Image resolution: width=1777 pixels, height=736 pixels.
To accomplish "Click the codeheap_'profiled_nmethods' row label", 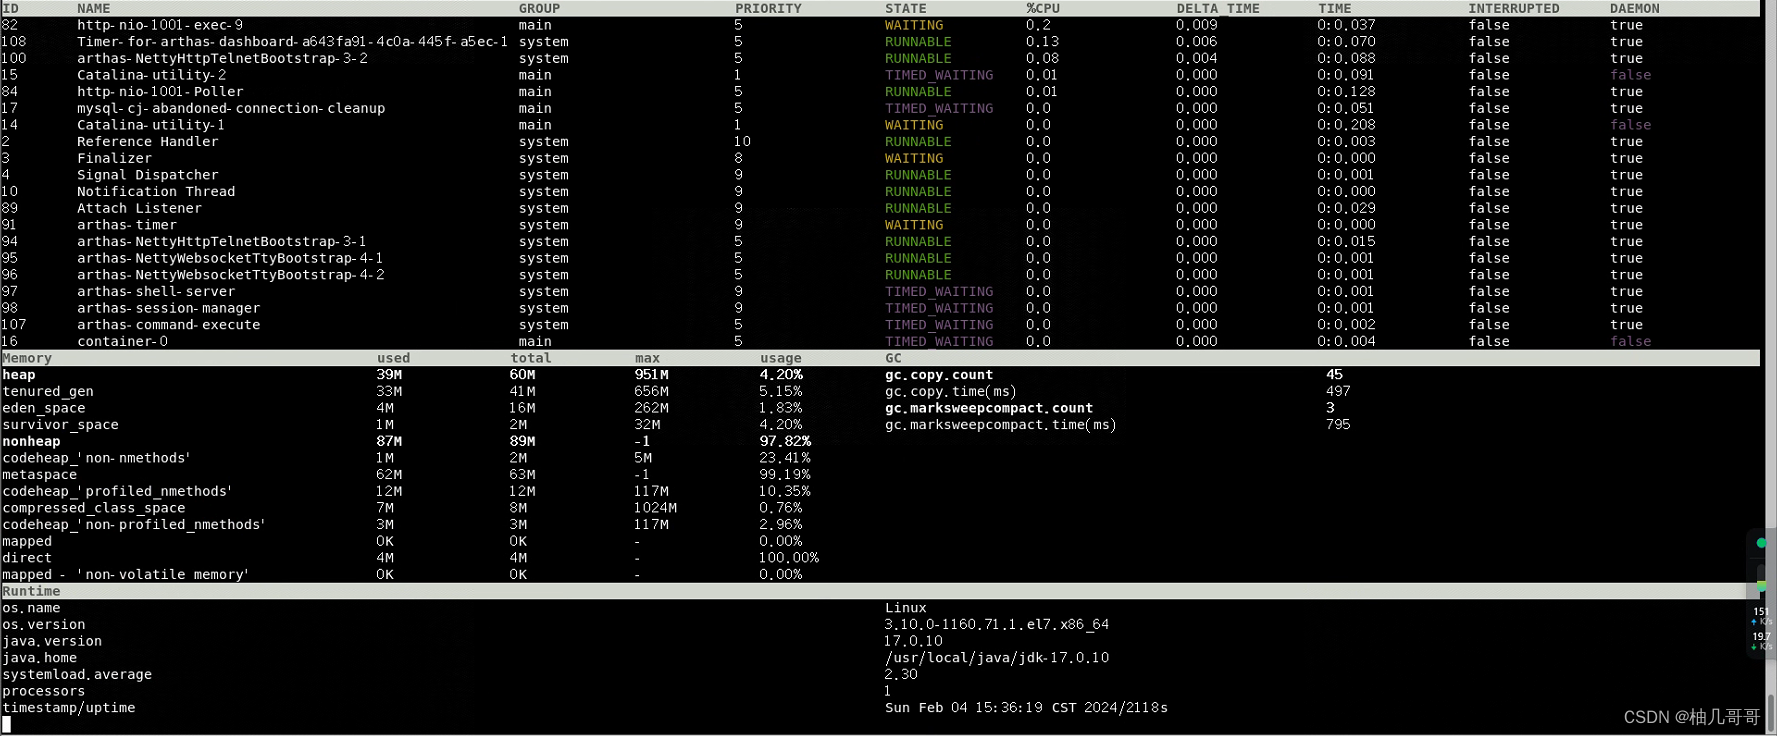I will coord(117,491).
